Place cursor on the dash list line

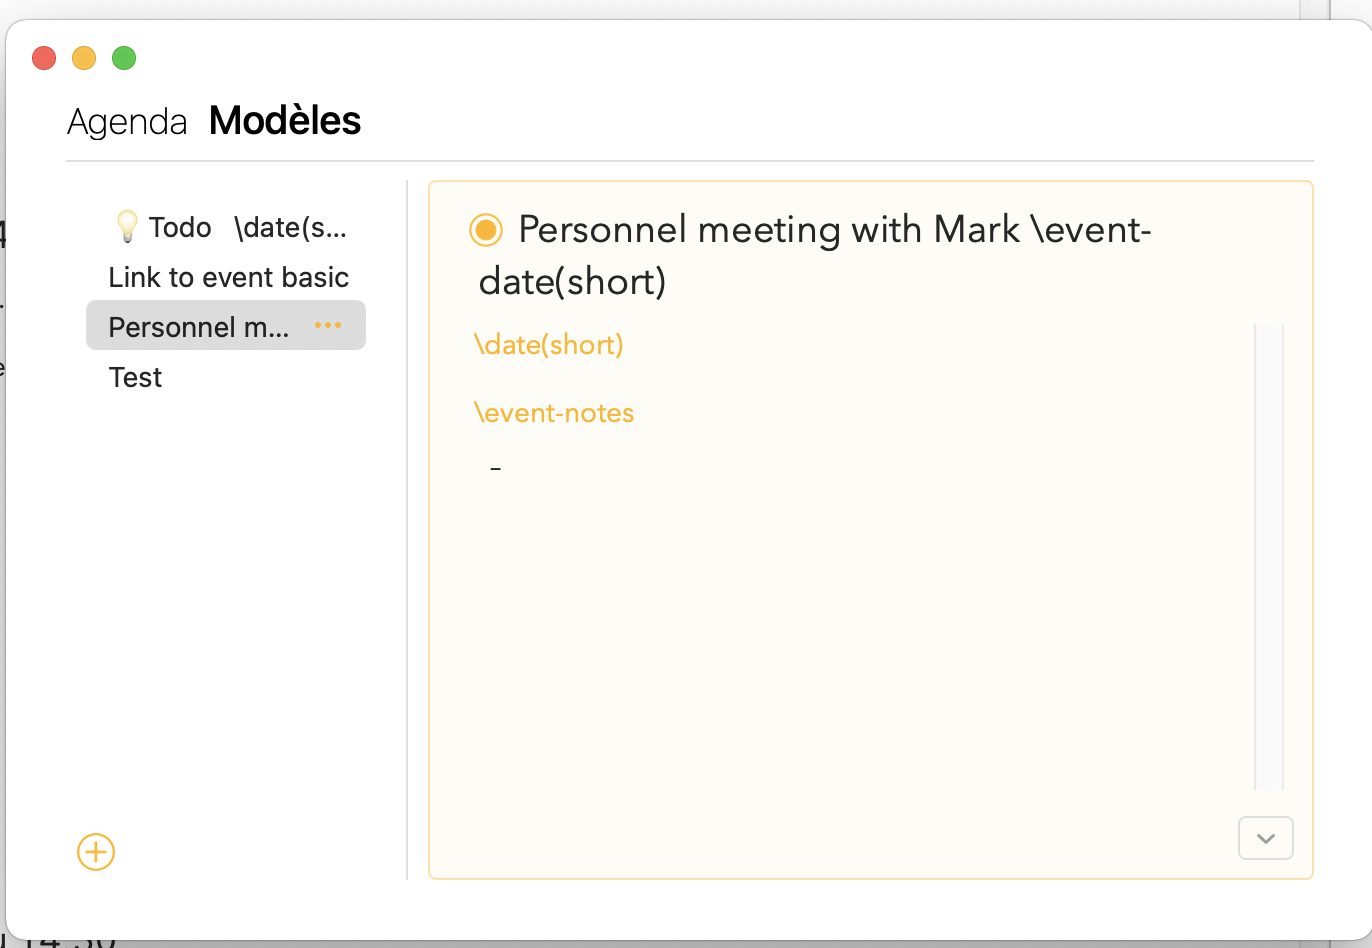point(496,468)
